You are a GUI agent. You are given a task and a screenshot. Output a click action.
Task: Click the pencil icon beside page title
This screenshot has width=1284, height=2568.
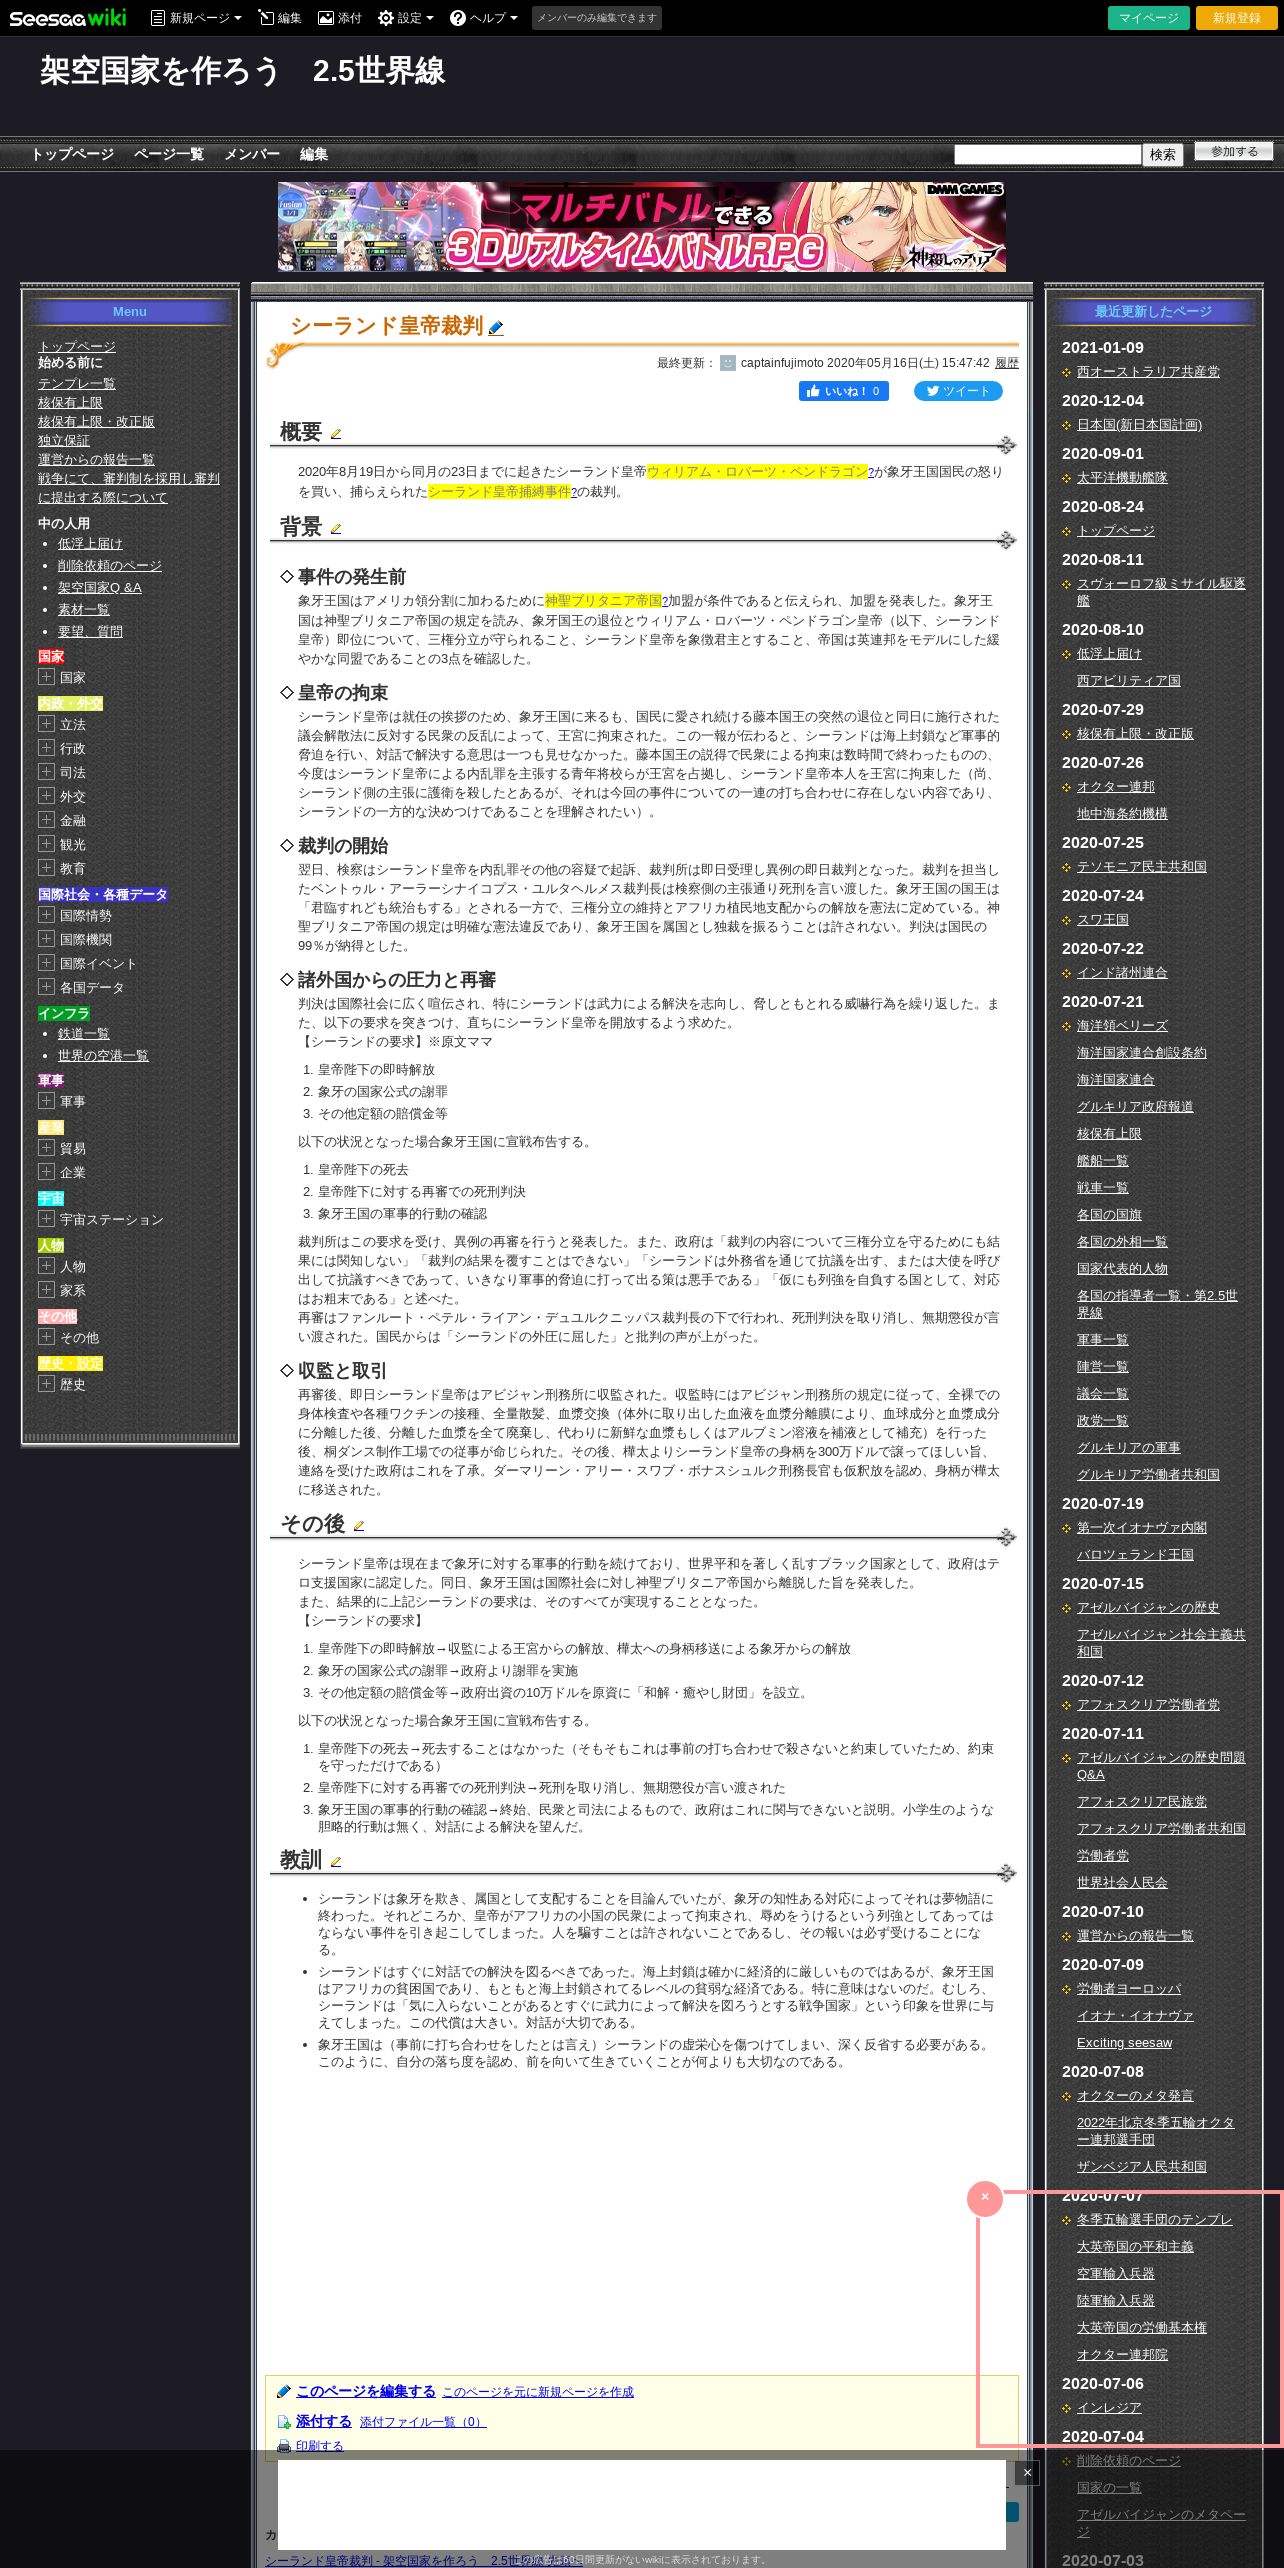click(x=496, y=327)
